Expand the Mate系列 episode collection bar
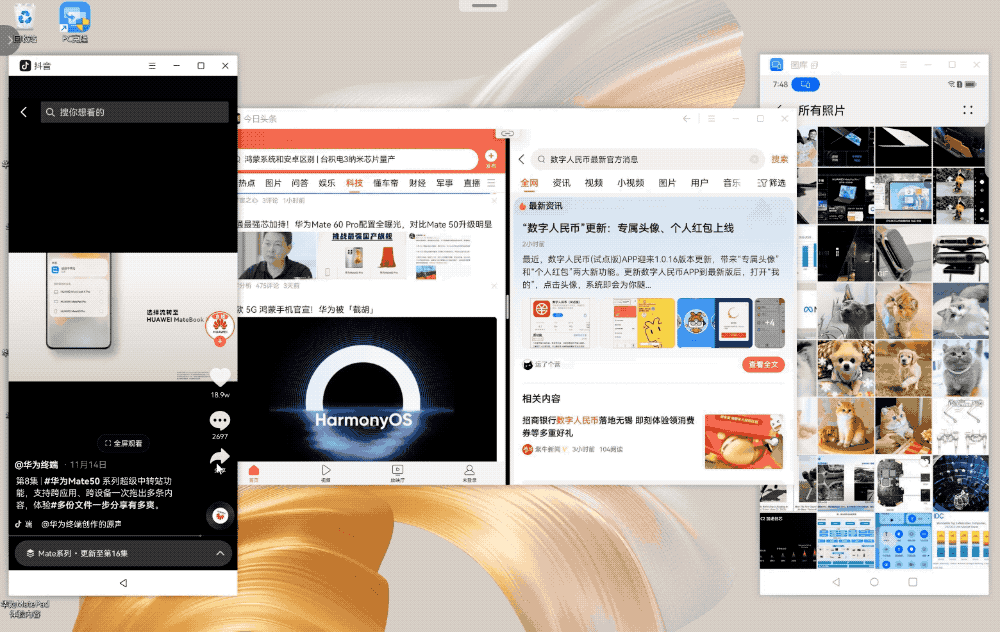Viewport: 1000px width, 632px height. click(220, 553)
